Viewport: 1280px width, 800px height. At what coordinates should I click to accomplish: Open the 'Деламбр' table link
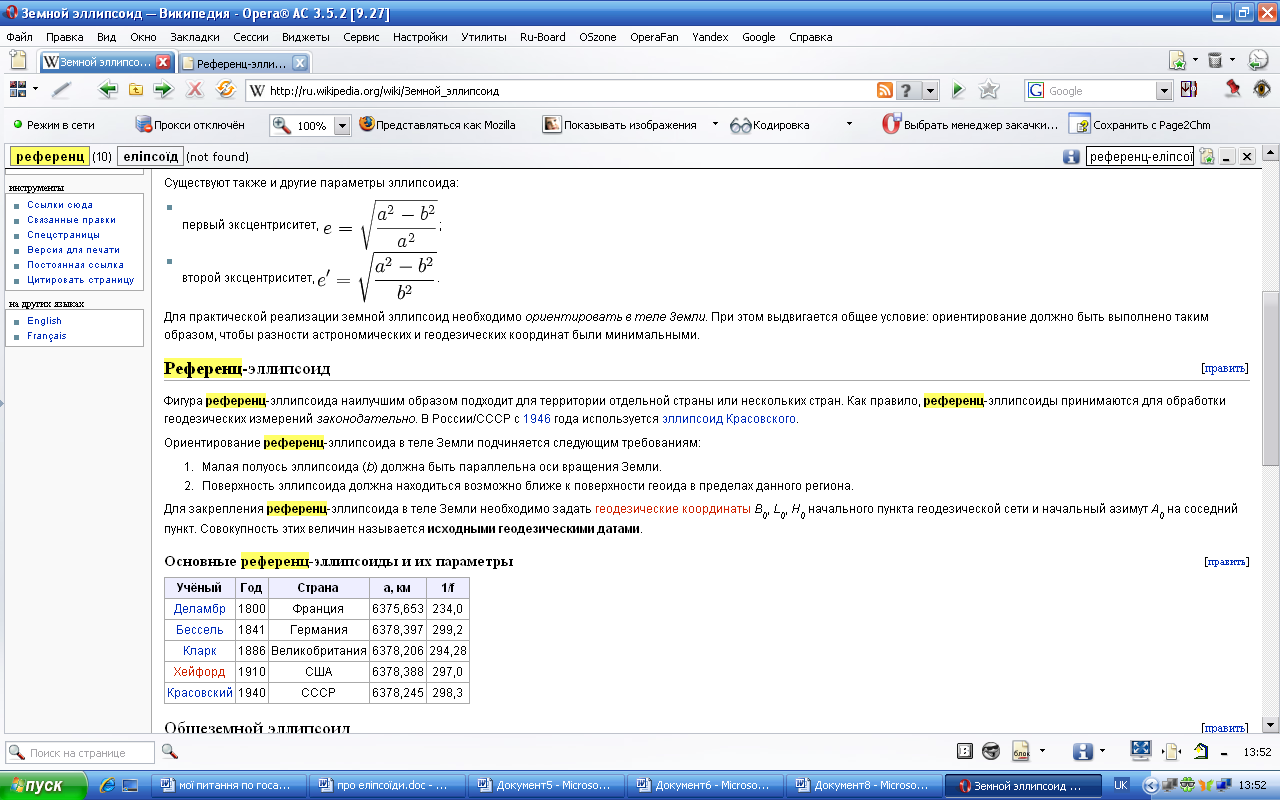(x=200, y=609)
